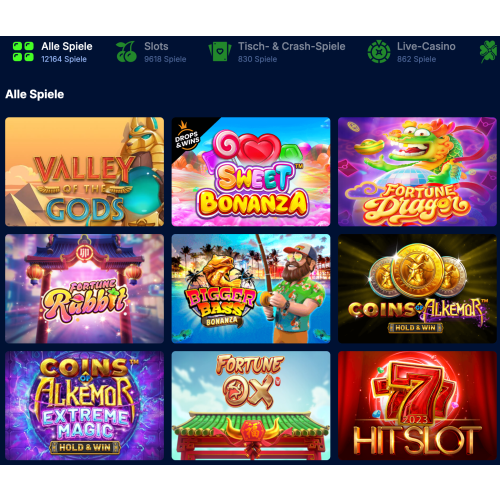Launch the Sweet Bonanza slot

(251, 172)
